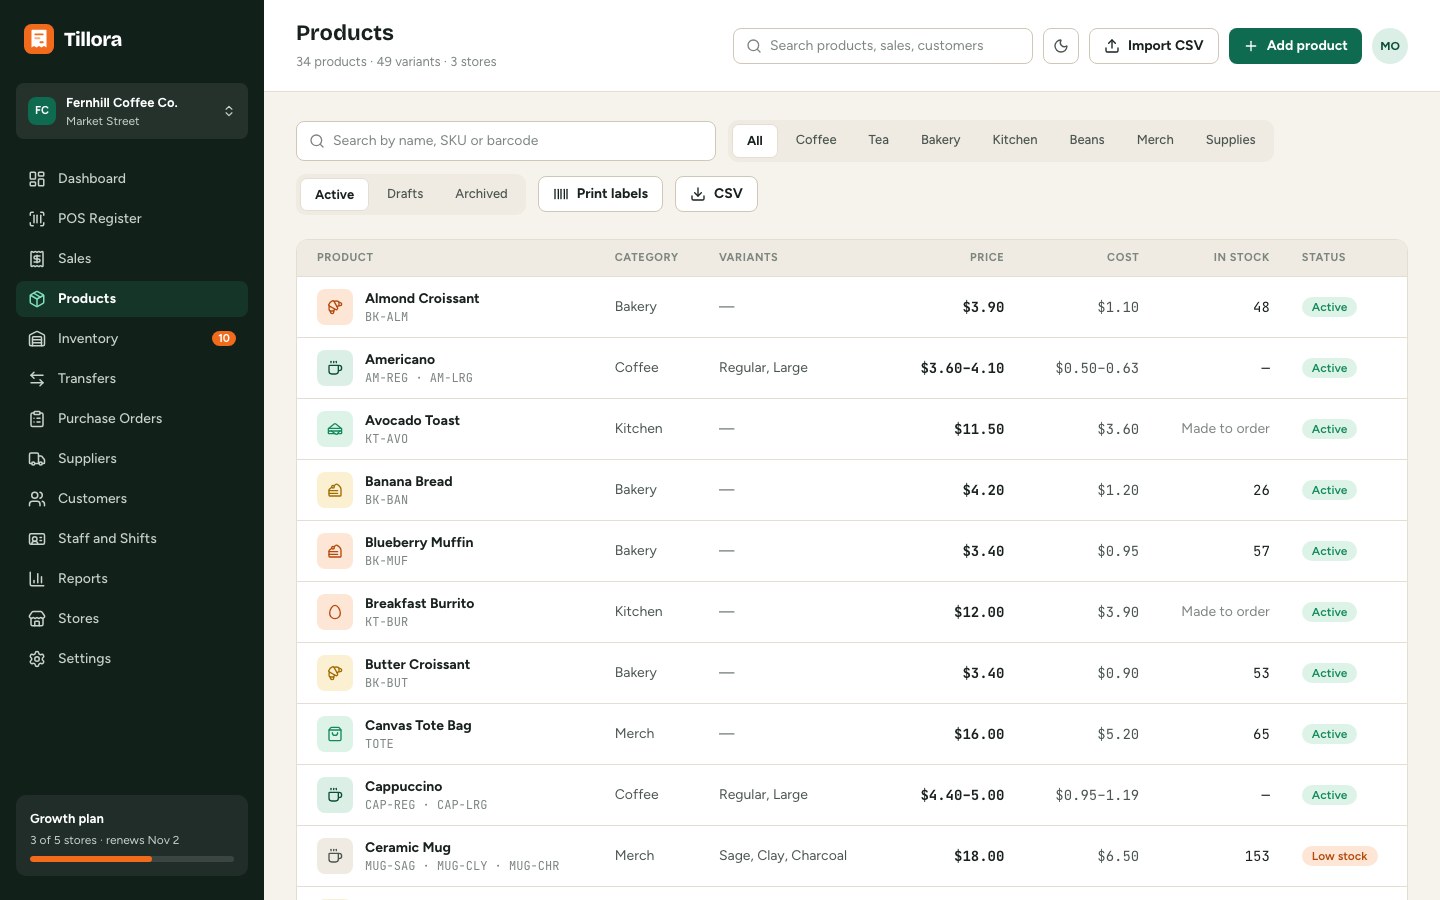Open the Reports section
The image size is (1440, 900).
coord(132,579)
